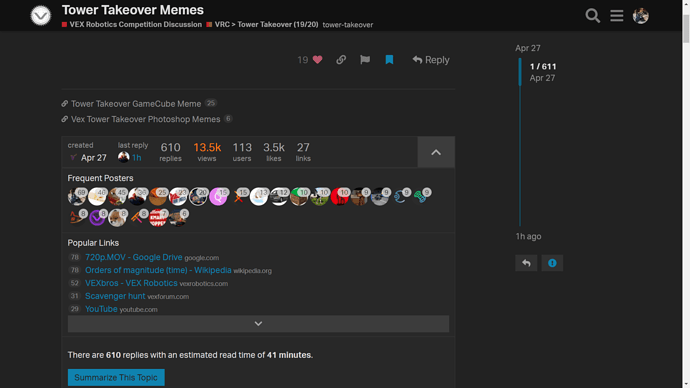Image resolution: width=690 pixels, height=388 pixels.
Task: Open the current user avatar menu
Action: pyautogui.click(x=640, y=15)
